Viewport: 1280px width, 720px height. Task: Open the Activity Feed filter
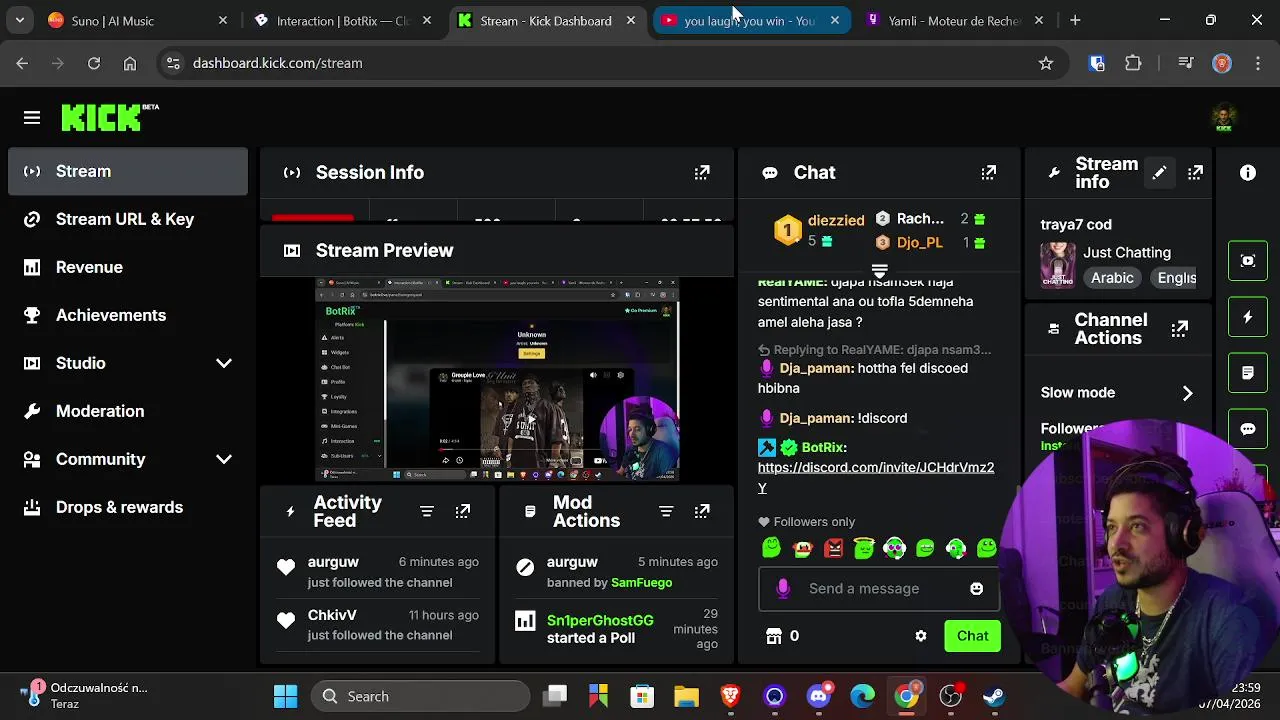point(427,511)
